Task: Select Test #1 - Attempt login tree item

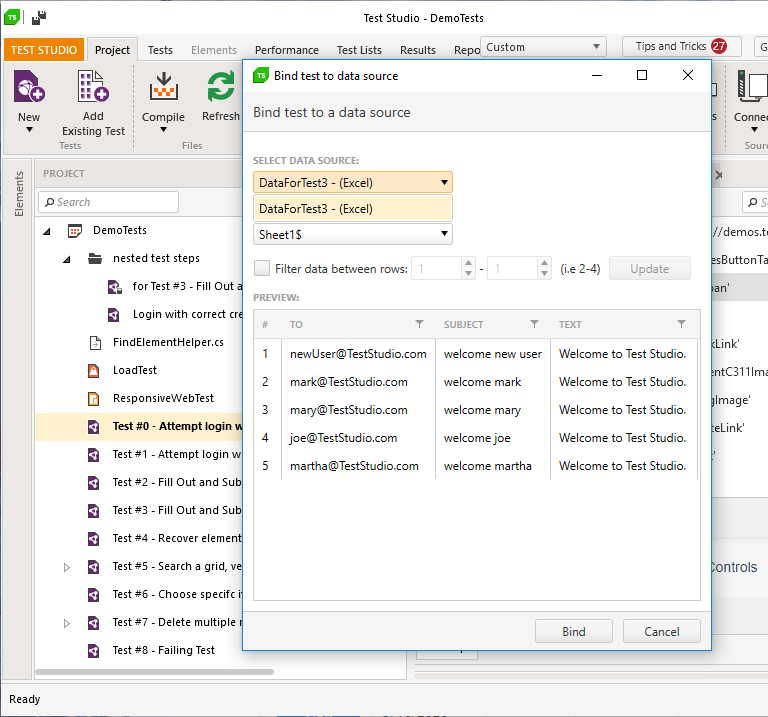Action: (177, 454)
